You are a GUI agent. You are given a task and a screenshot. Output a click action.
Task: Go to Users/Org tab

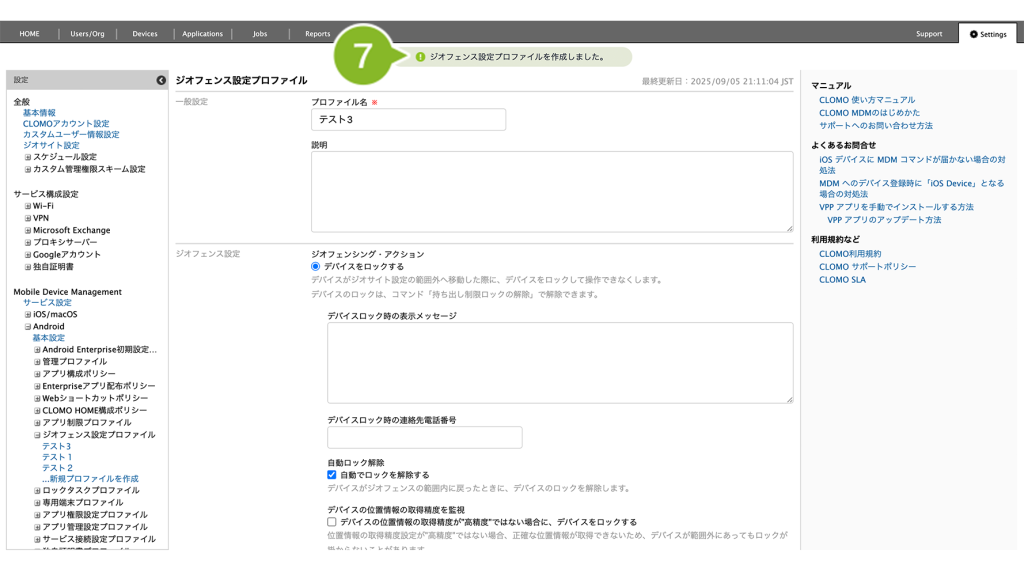coord(87,34)
